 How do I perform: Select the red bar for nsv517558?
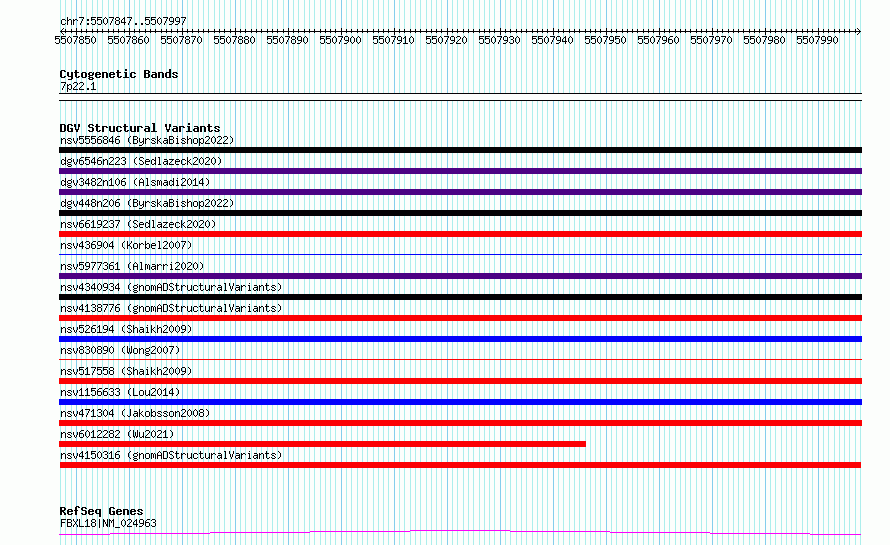[x=460, y=381]
